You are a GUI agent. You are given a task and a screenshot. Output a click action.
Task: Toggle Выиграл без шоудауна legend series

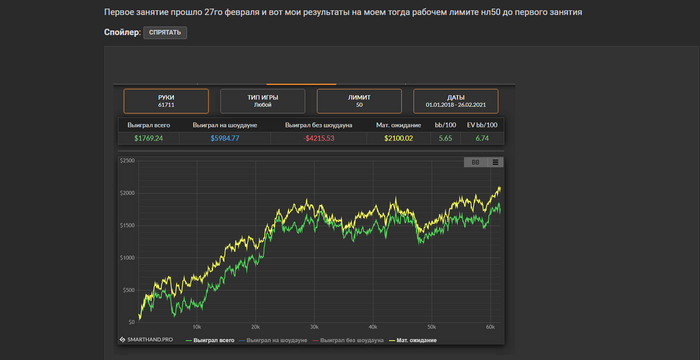349,340
